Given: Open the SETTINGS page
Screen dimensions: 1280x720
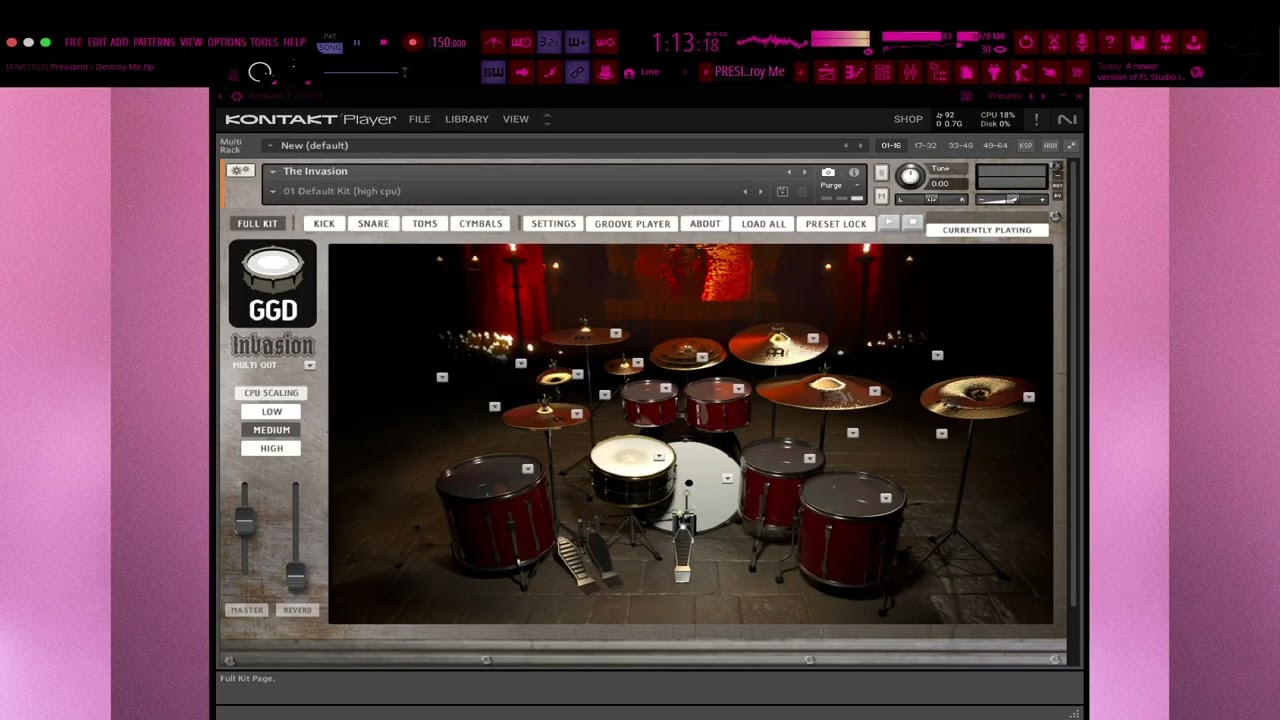Looking at the screenshot, I should (554, 224).
